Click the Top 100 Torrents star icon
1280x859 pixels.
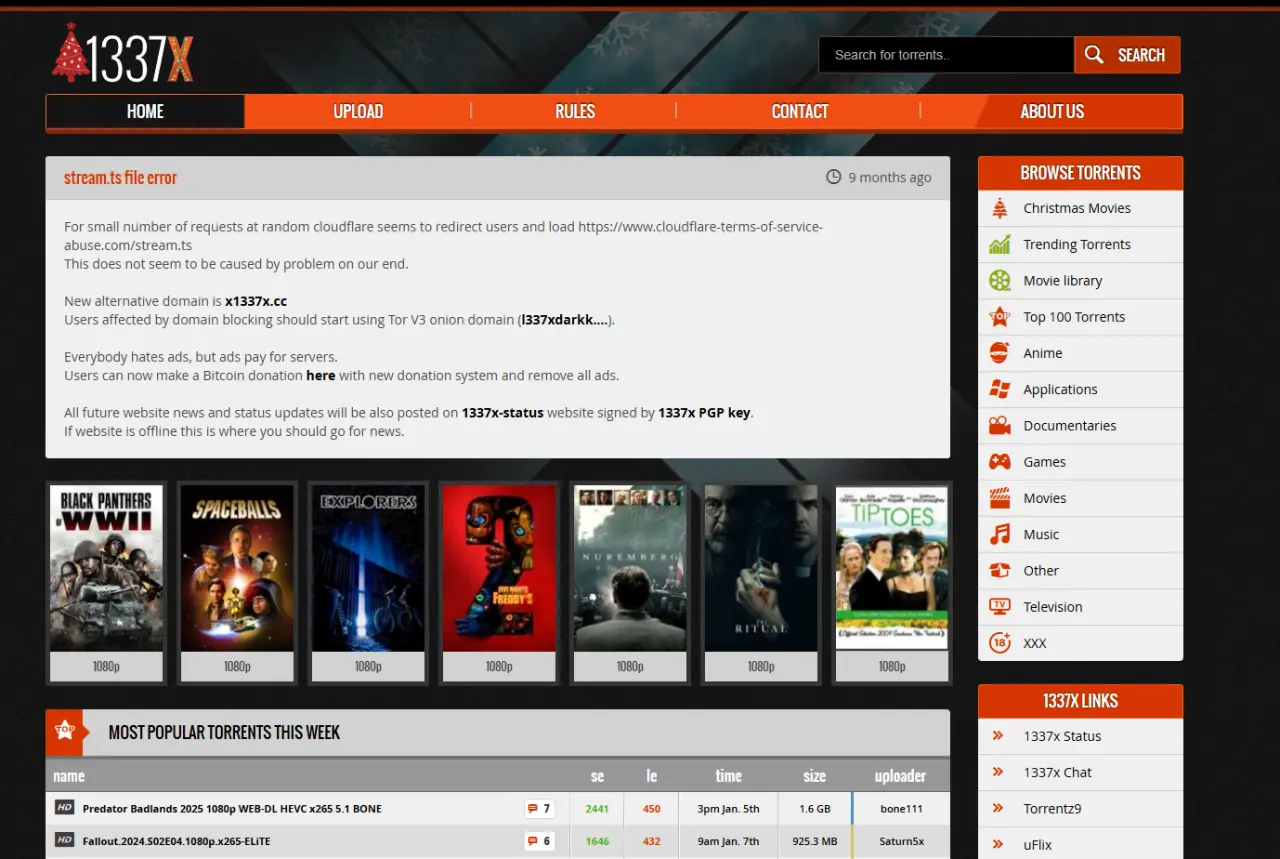coord(1000,317)
